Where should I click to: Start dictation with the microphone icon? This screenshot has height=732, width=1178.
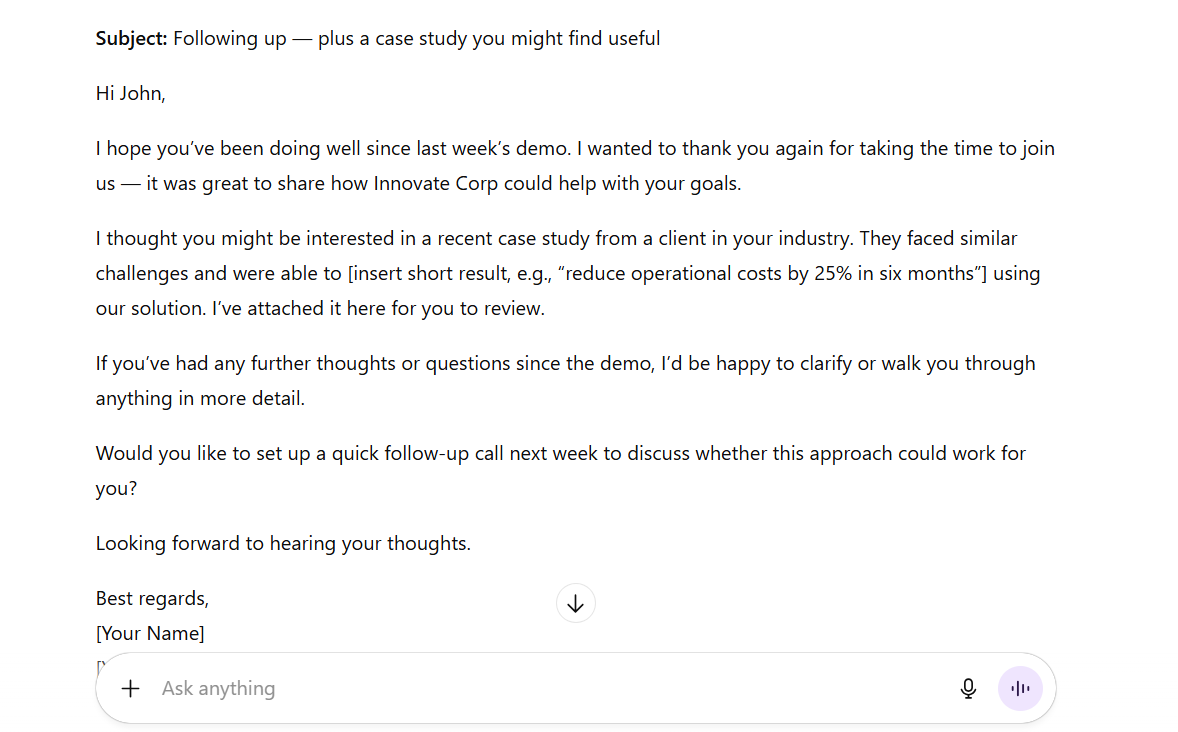968,688
